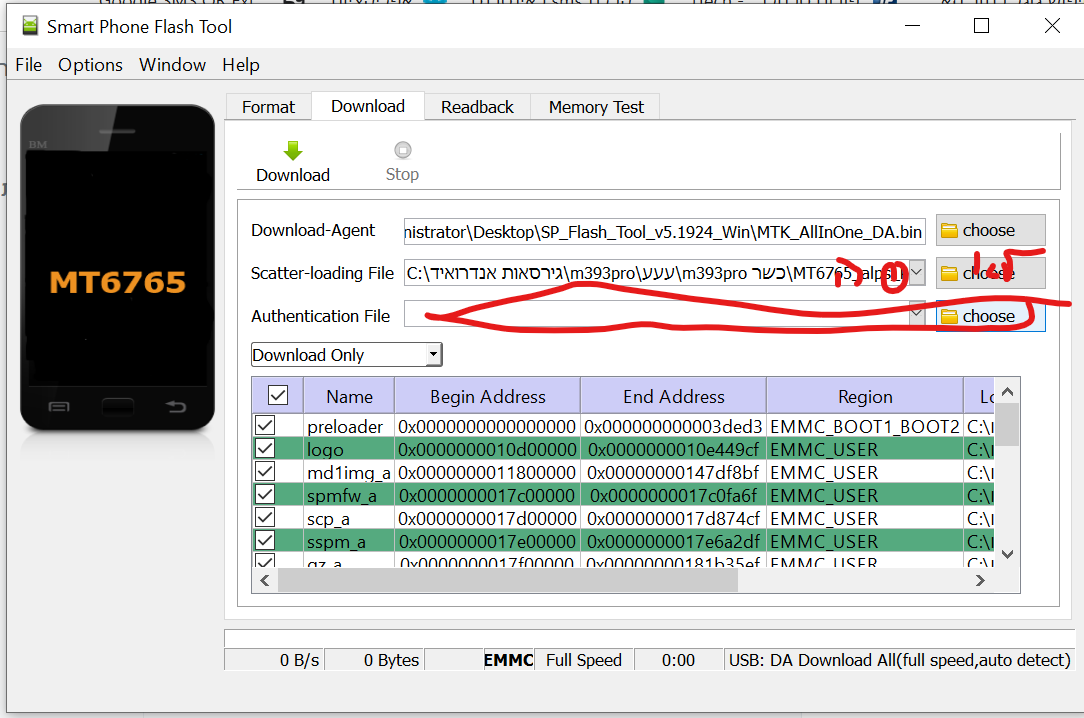Toggle the logo partition checkbox
The image size is (1084, 718).
(x=265, y=449)
